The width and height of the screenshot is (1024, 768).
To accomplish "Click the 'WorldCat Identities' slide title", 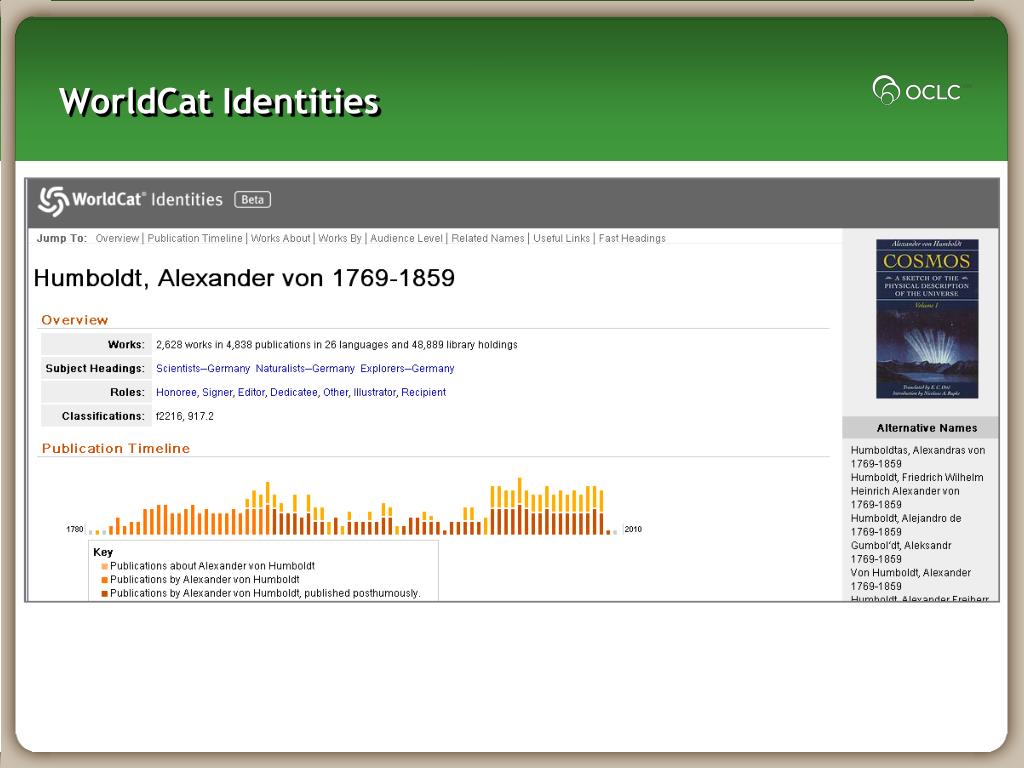I will [x=219, y=102].
